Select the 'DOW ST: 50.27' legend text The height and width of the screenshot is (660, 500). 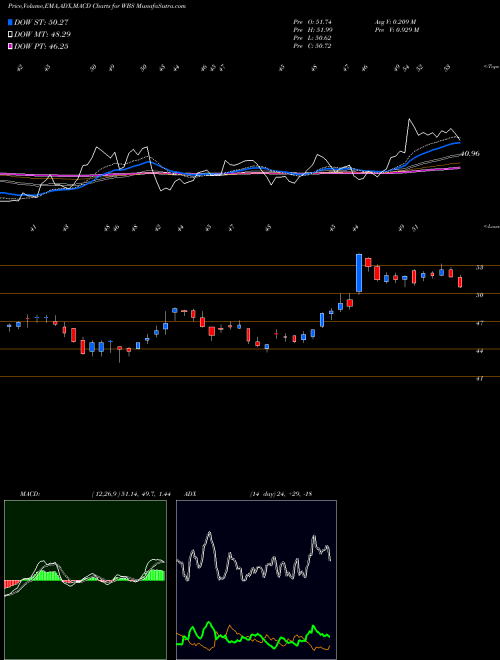click(x=41, y=22)
